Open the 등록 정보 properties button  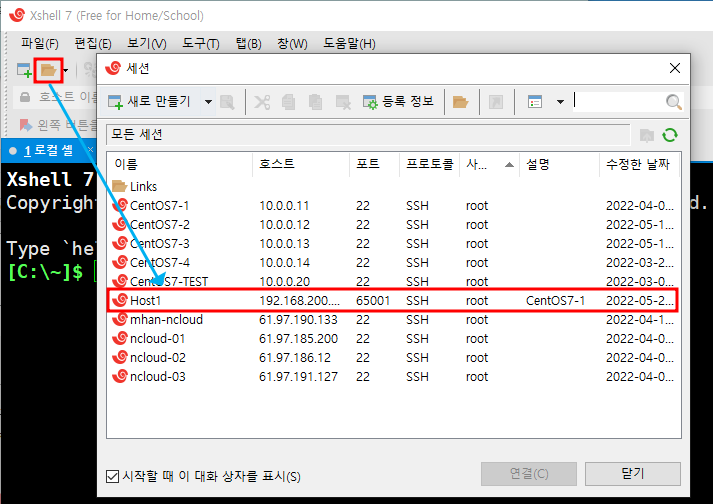pyautogui.click(x=398, y=101)
